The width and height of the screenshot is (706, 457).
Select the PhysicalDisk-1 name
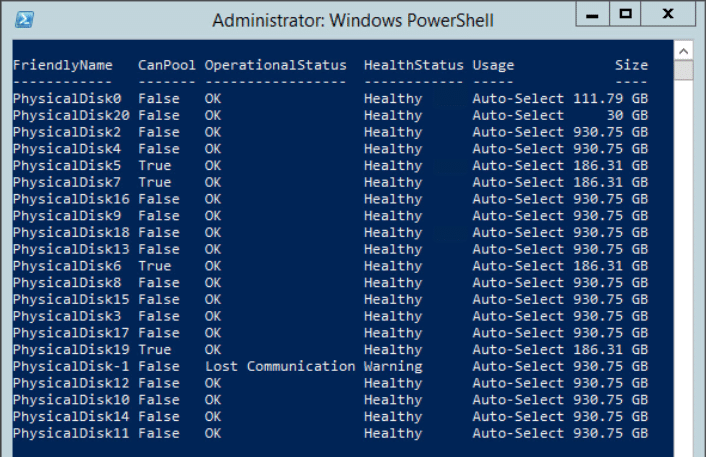coord(71,367)
